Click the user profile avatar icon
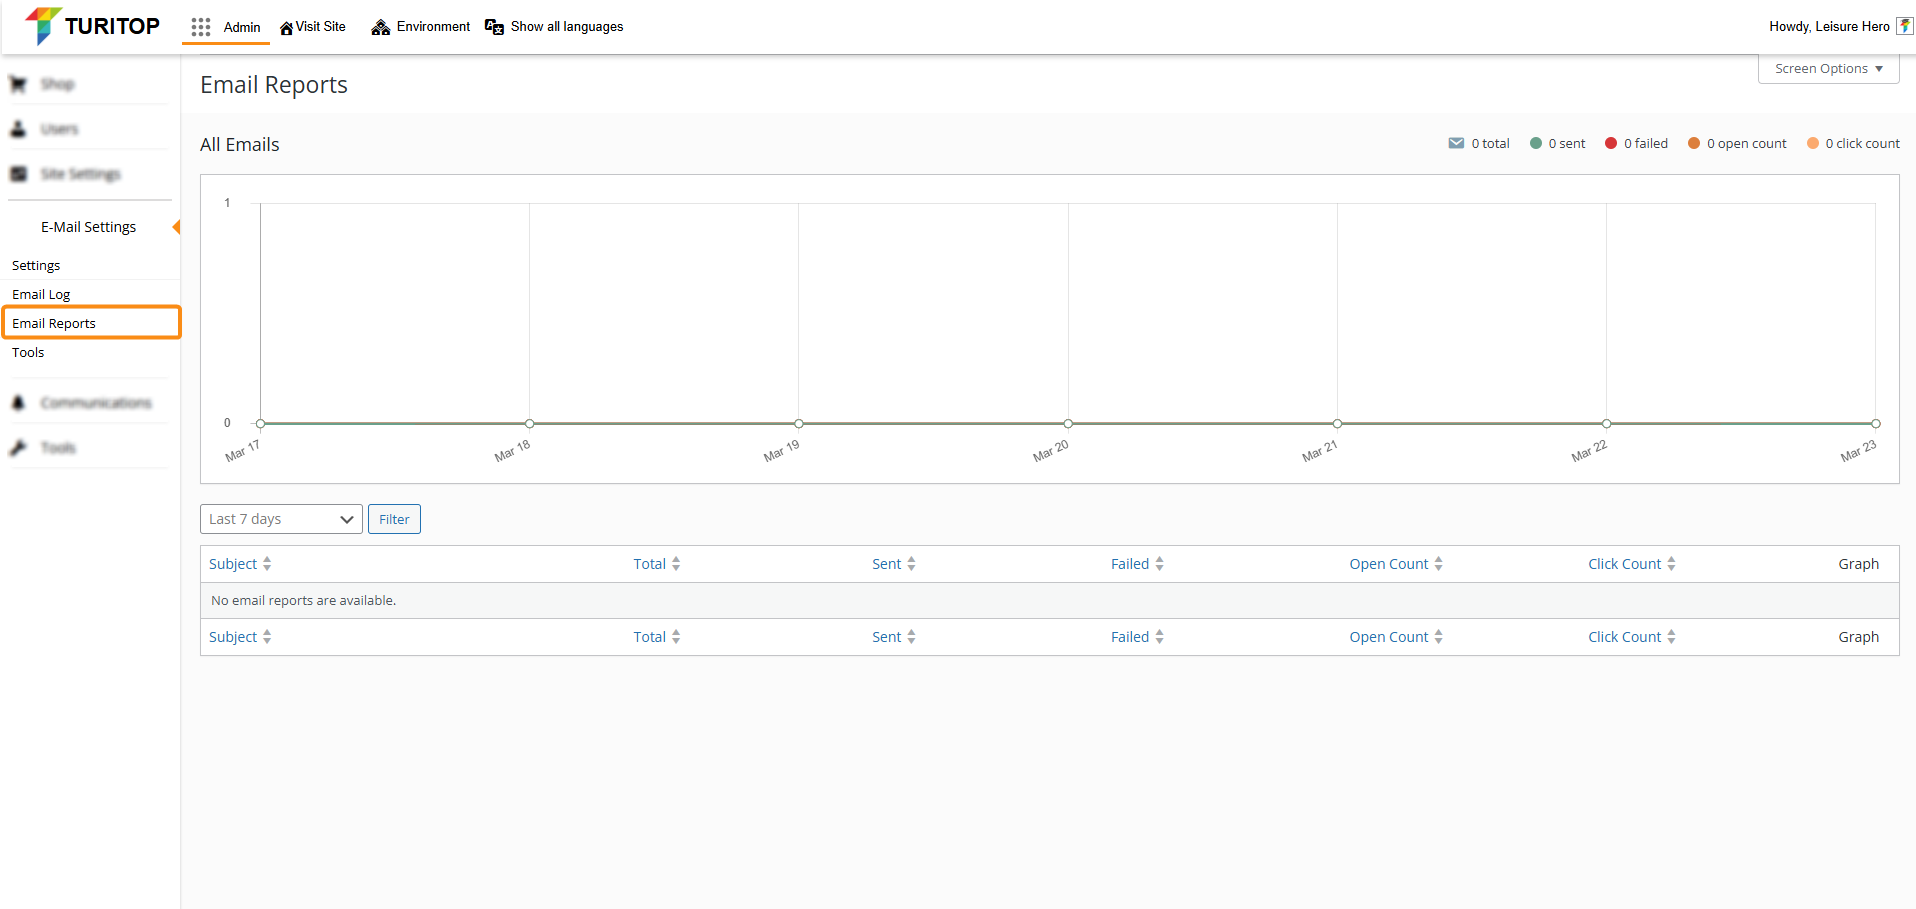Screen dimensions: 1916x909 tap(1904, 27)
